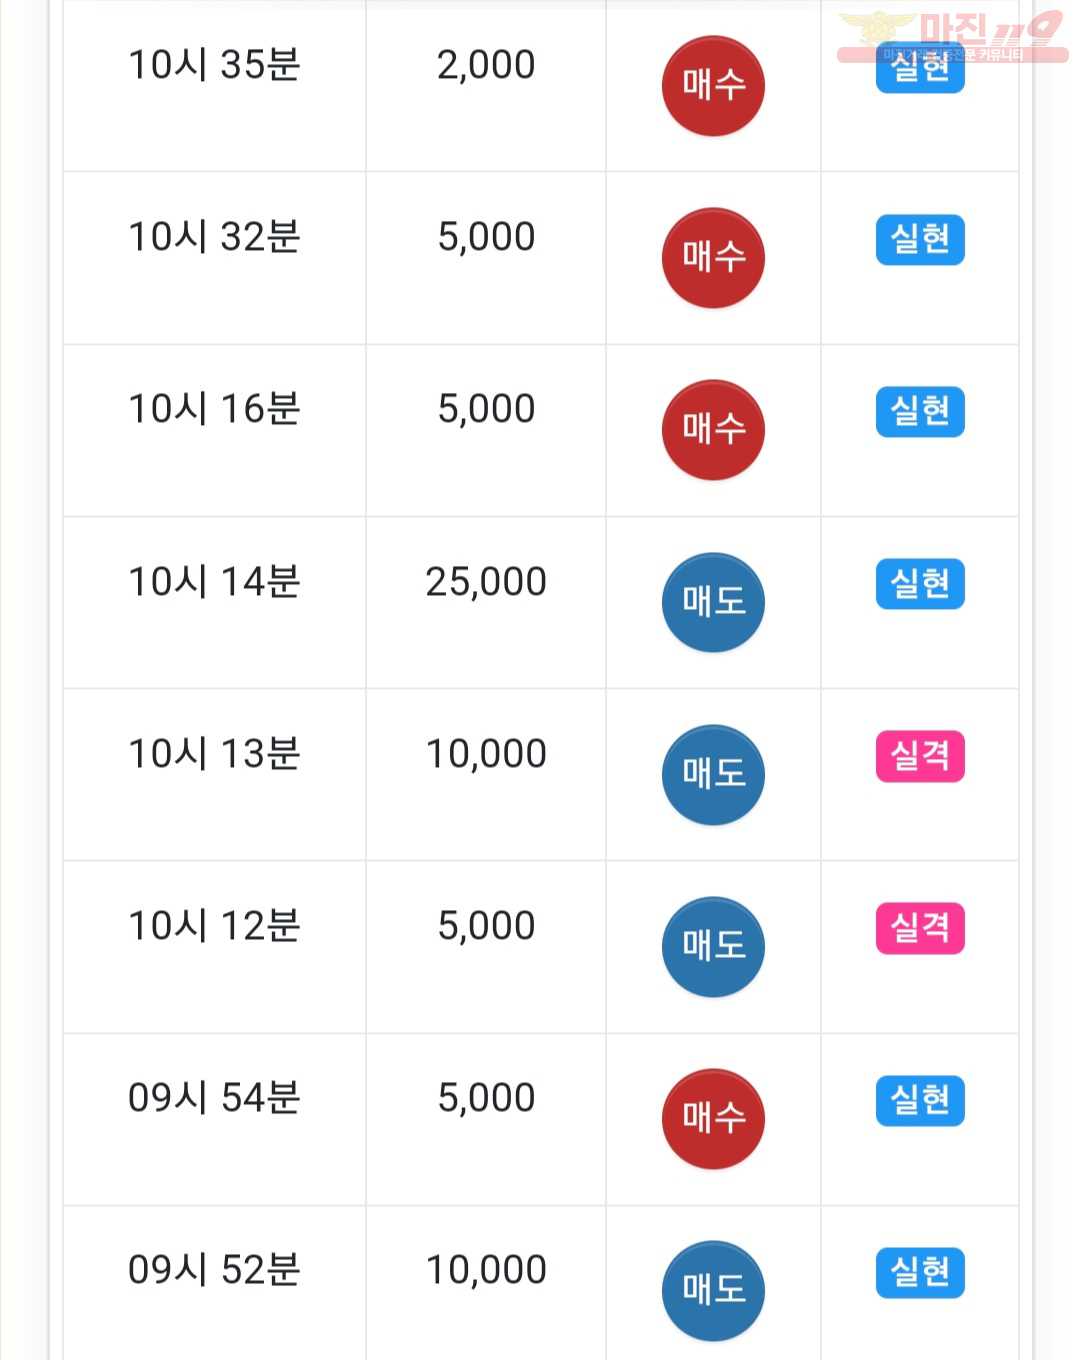This screenshot has height=1360, width=1080.
Task: Click the red 매수 circle for 10시 32분
Action: [713, 257]
